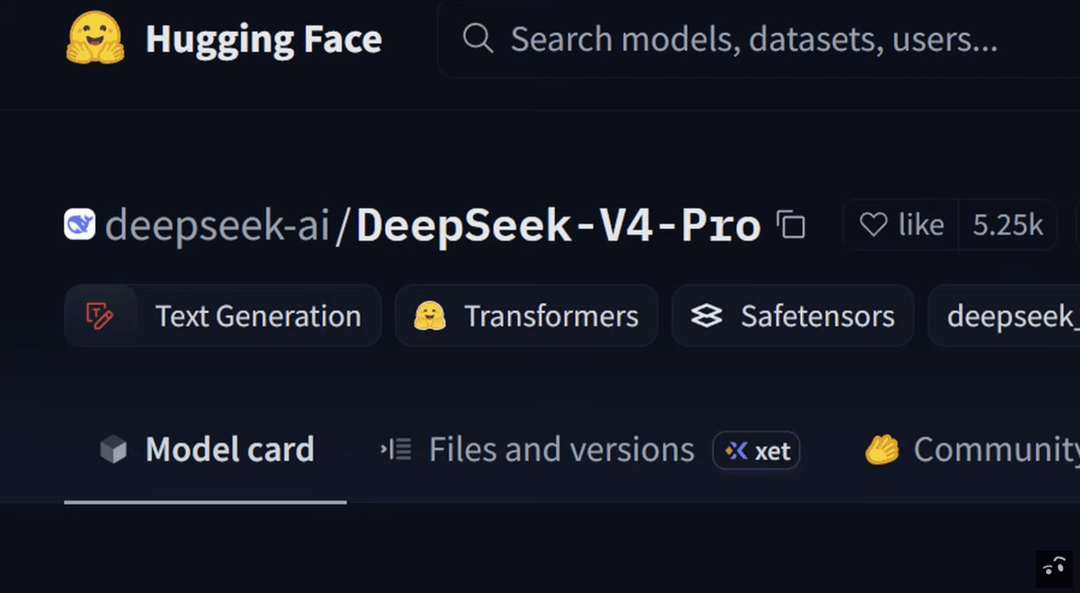
Task: Click the Safetensors stacked layers icon
Action: coord(707,316)
